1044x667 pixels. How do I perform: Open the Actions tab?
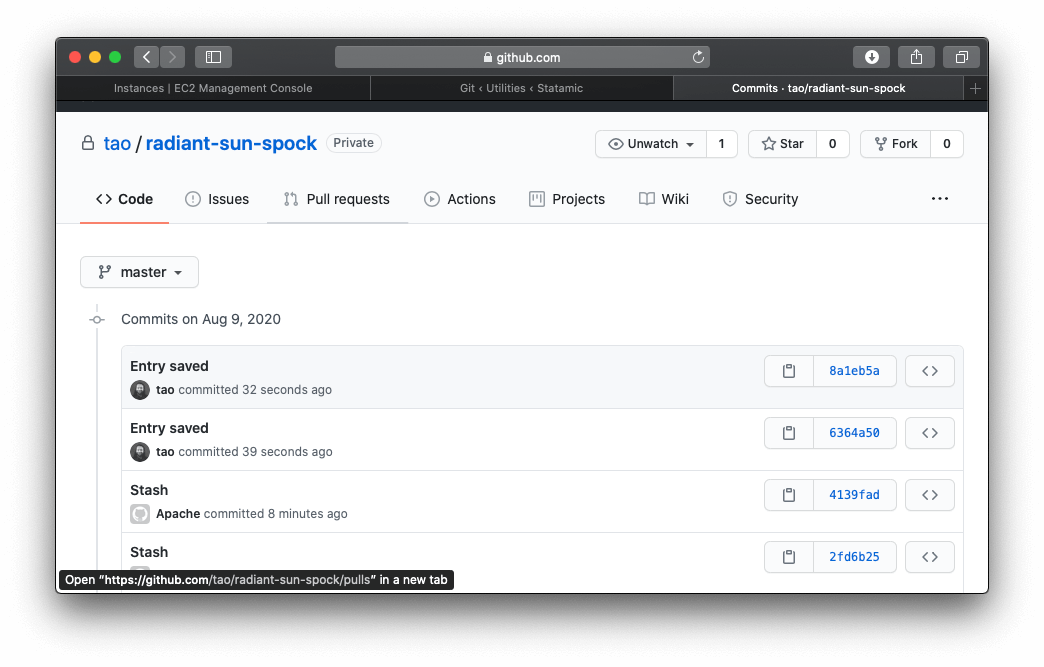pos(460,199)
